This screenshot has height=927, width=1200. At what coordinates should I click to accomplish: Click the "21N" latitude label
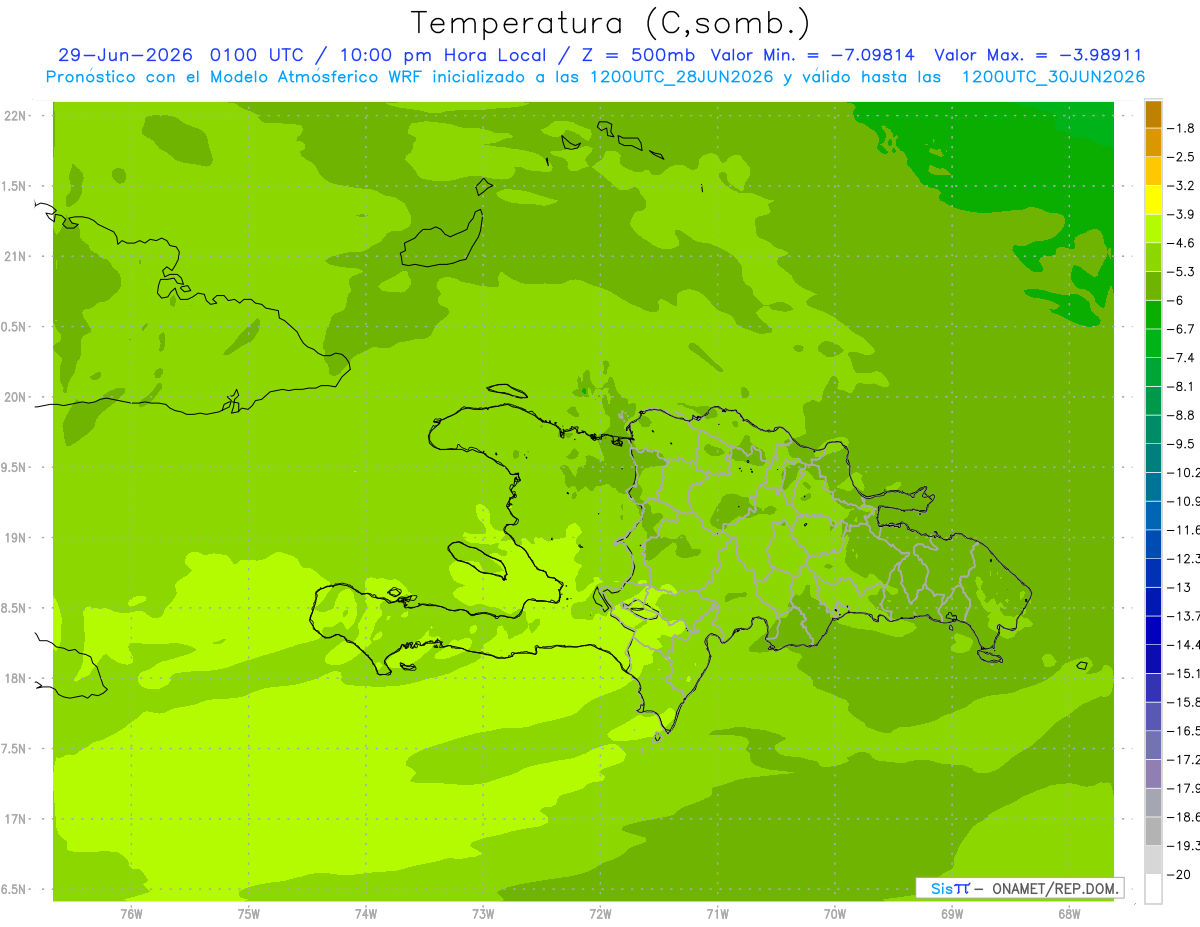point(17,256)
